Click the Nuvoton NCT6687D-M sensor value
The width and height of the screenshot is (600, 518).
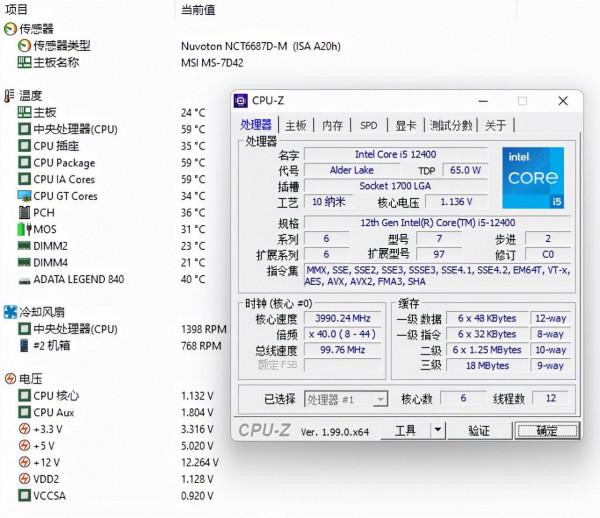coord(261,46)
